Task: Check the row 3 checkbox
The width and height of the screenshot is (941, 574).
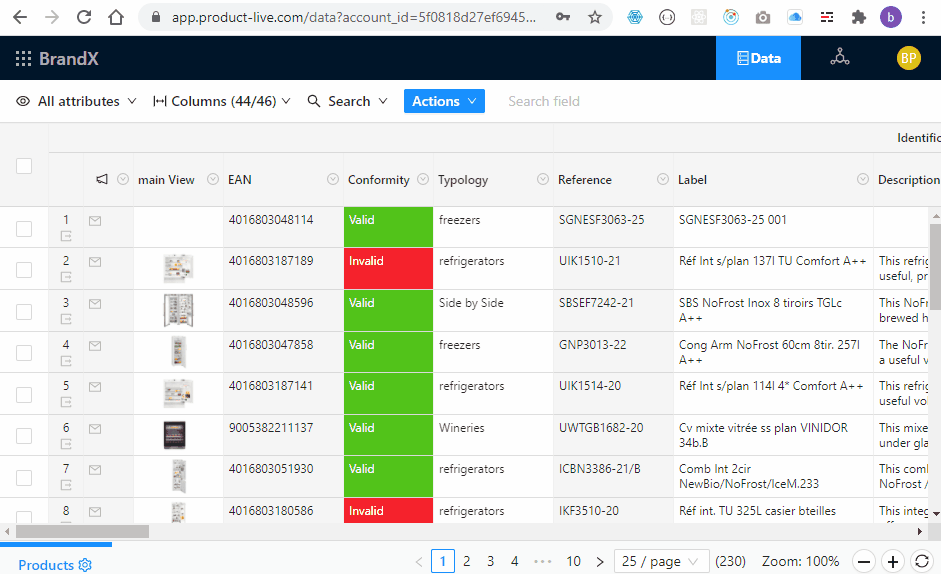Action: click(x=24, y=312)
